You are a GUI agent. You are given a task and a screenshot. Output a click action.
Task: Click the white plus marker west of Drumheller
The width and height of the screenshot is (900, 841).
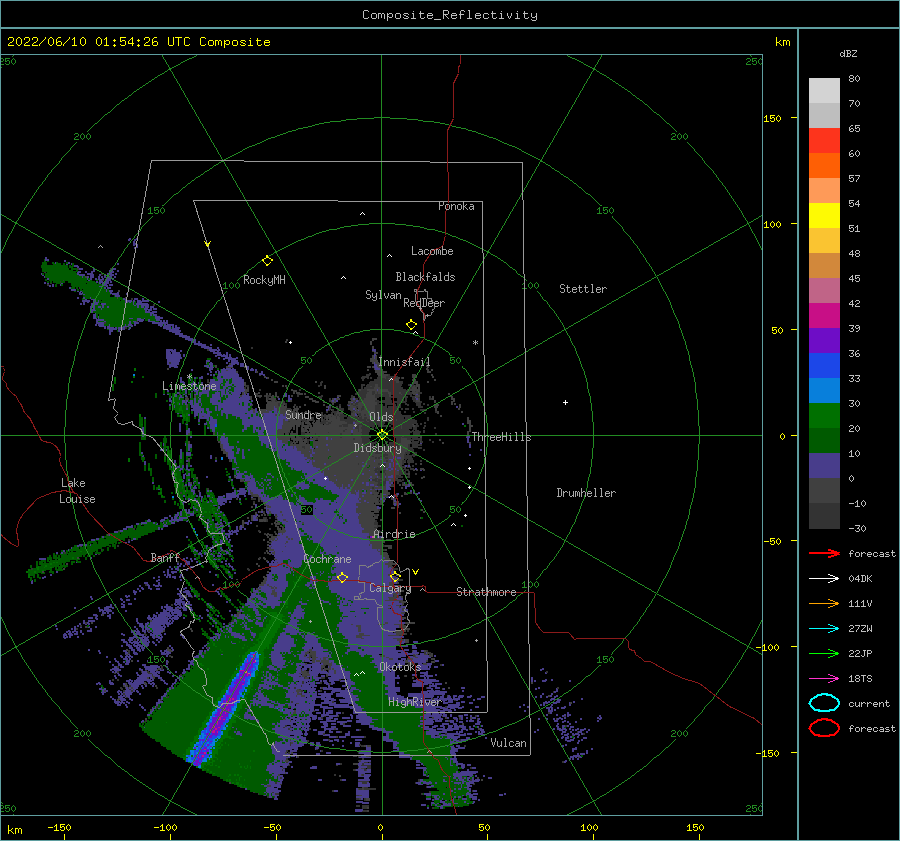pyautogui.click(x=565, y=402)
